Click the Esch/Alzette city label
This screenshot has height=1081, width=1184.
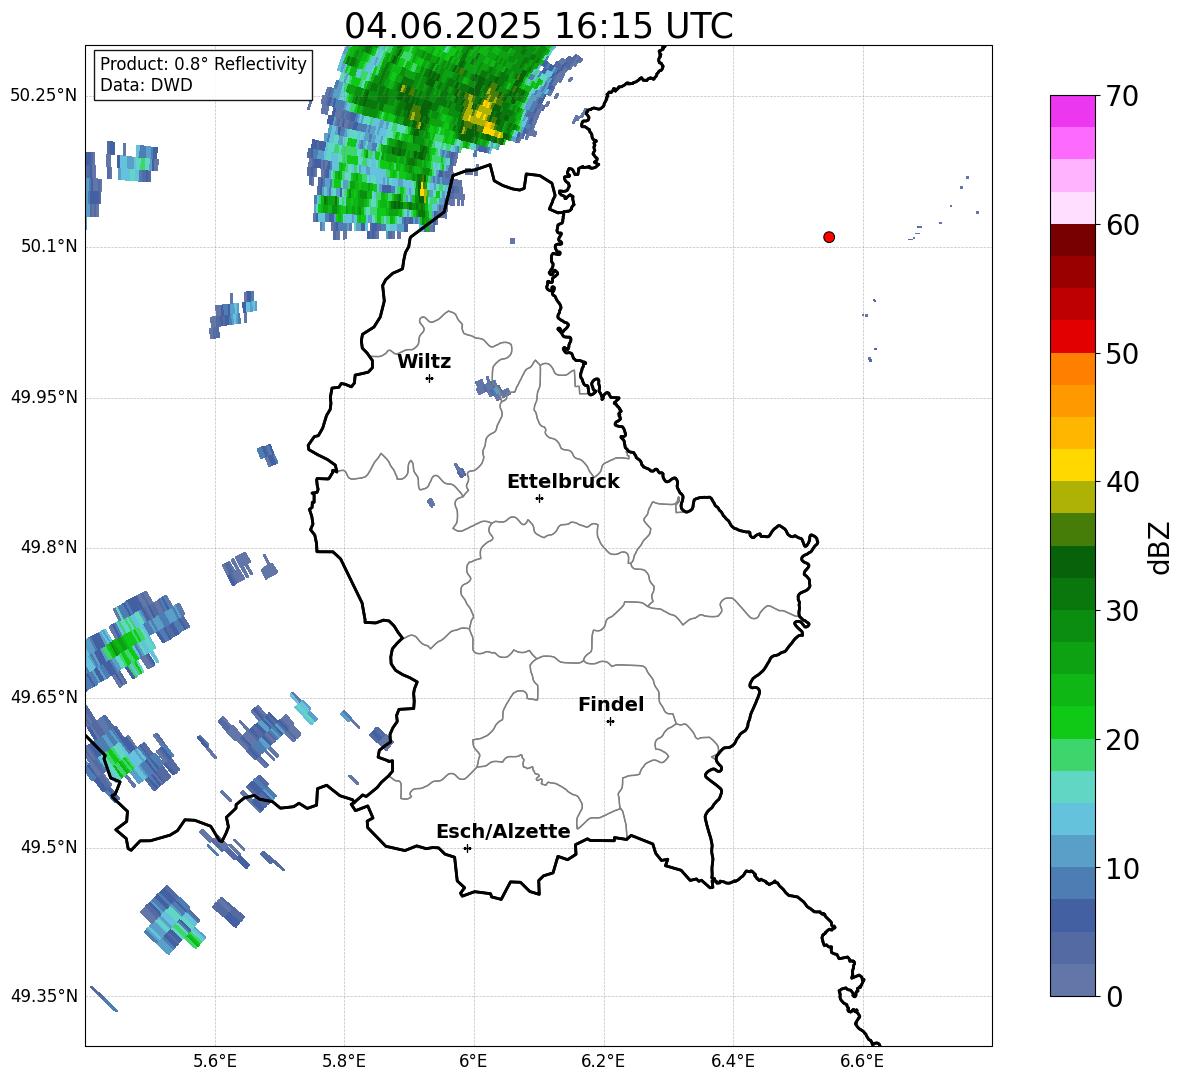pos(504,831)
